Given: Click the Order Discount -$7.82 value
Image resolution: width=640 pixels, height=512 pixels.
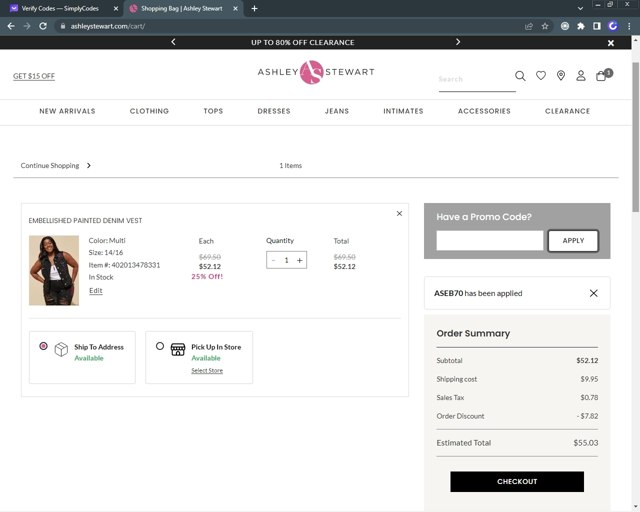Looking at the screenshot, I should [x=587, y=416].
